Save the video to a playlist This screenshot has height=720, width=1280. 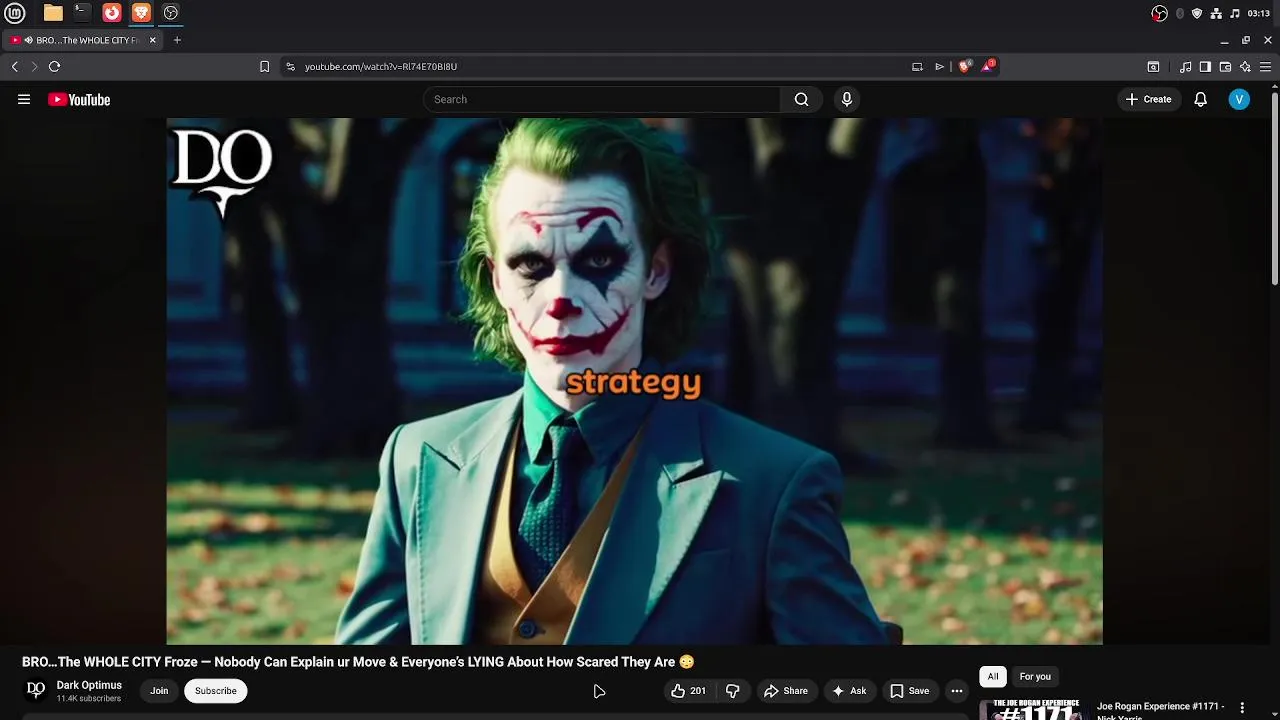coord(909,691)
